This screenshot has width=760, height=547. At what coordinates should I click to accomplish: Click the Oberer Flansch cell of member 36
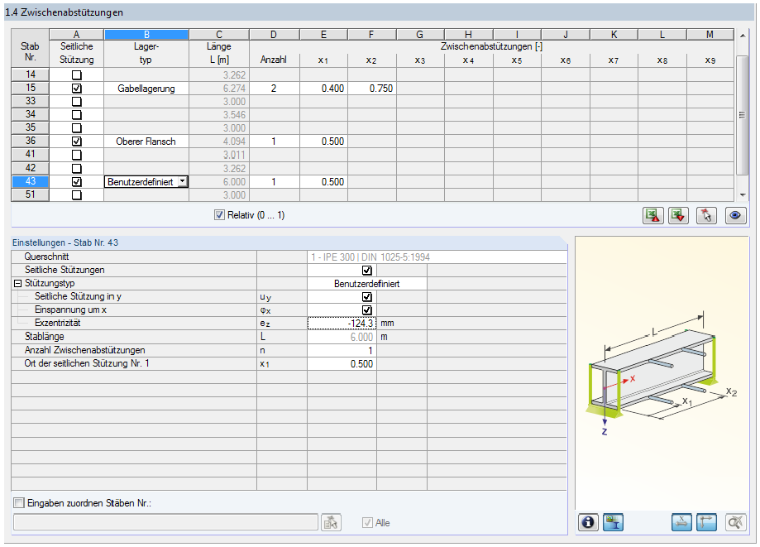pyautogui.click(x=146, y=141)
